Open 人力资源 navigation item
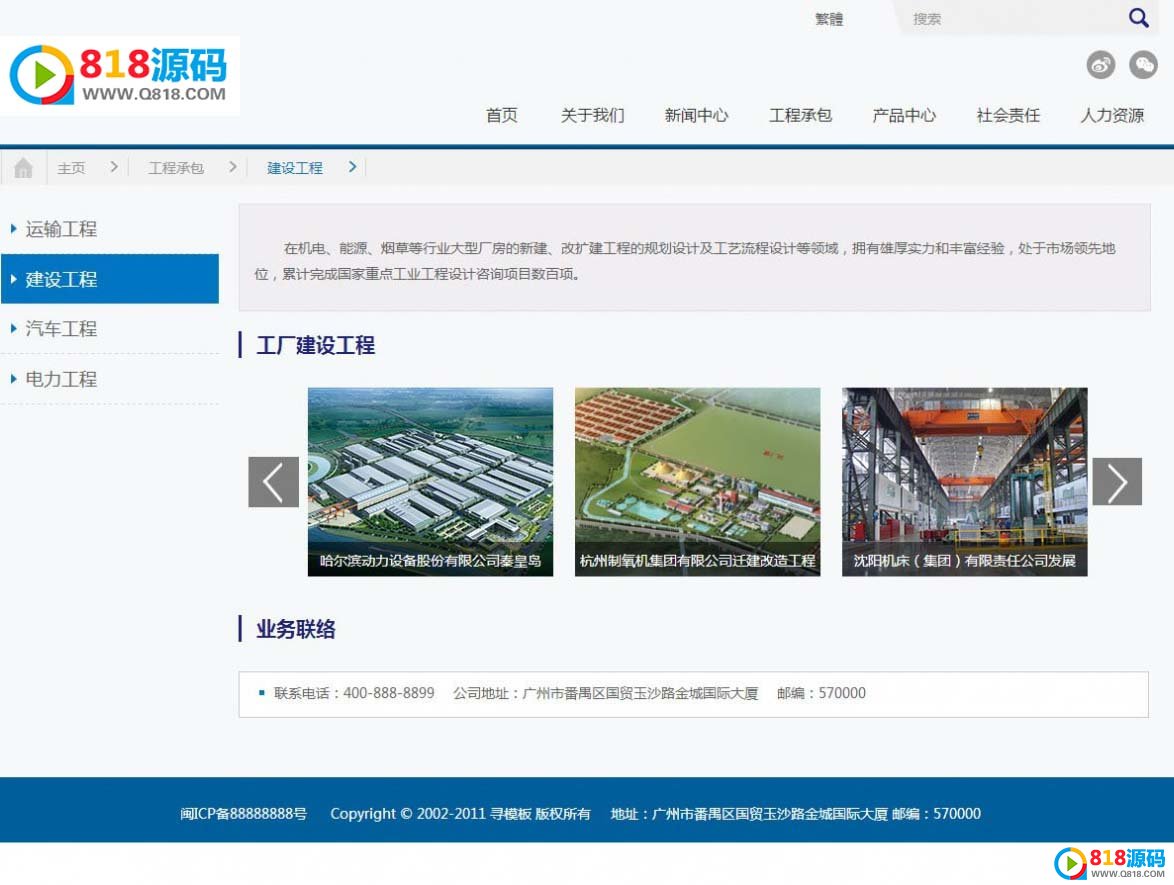The height and width of the screenshot is (885, 1174). (1113, 115)
